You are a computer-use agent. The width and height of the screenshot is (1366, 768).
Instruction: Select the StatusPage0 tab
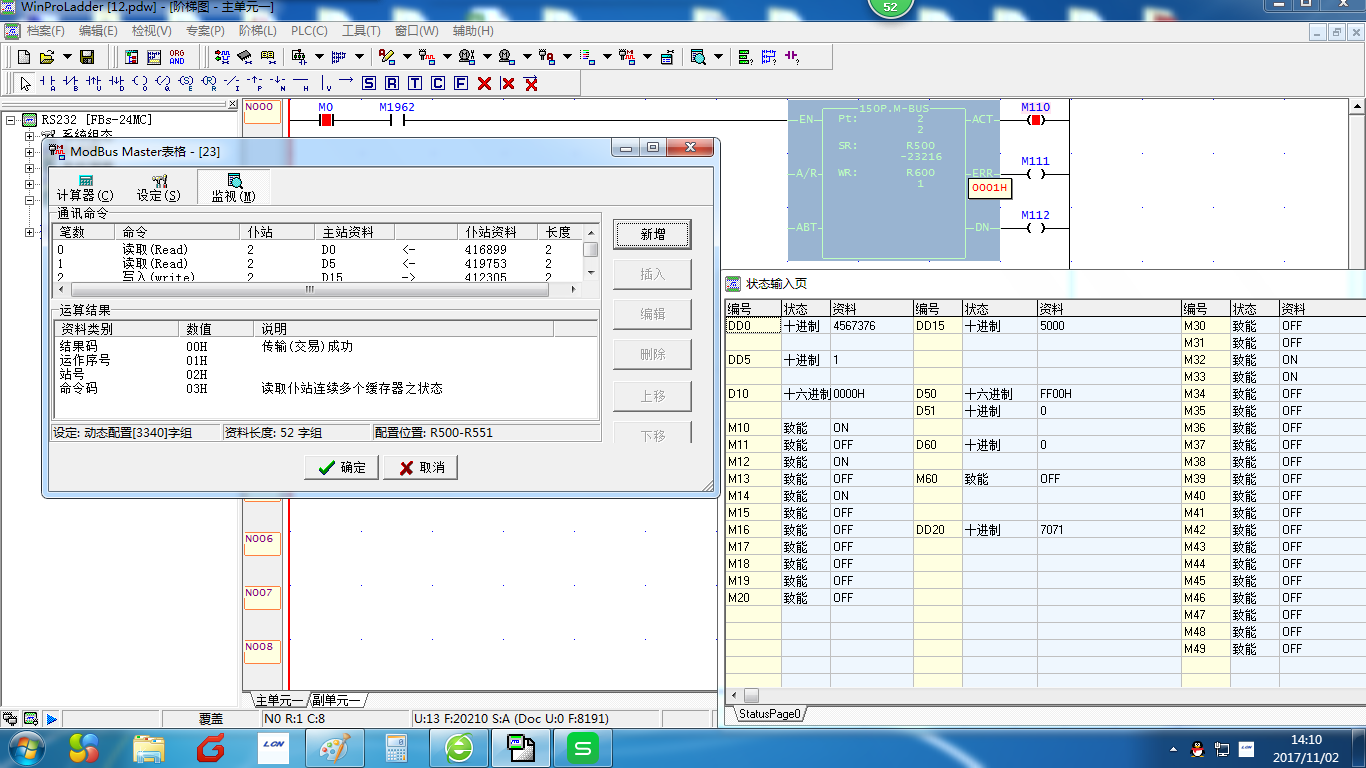pyautogui.click(x=770, y=714)
